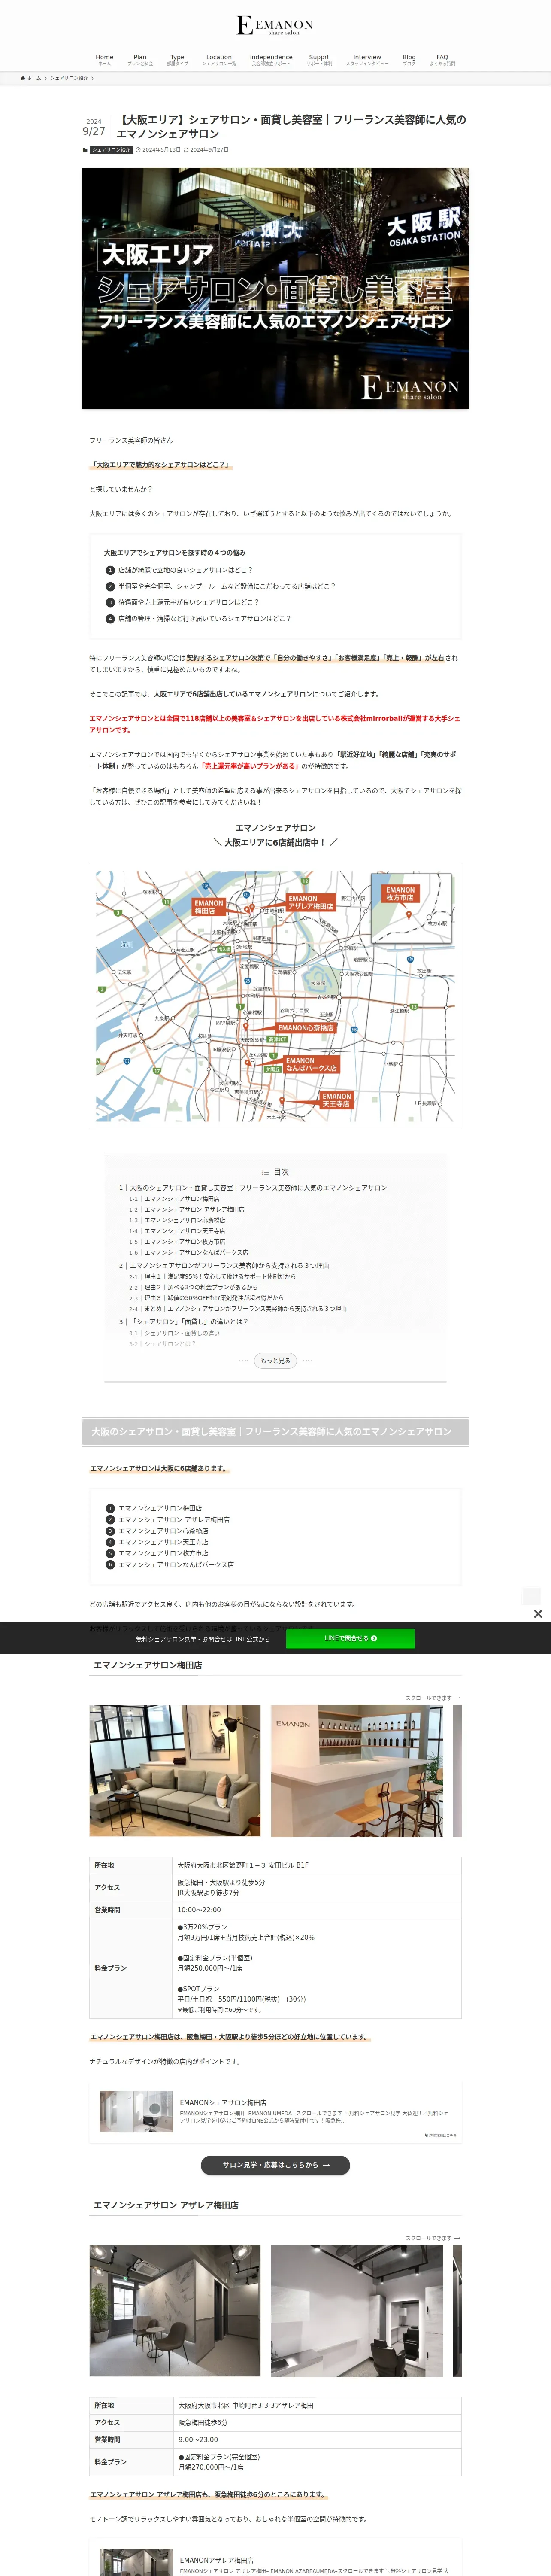
Task: Open the Home menu item
Action: point(104,60)
